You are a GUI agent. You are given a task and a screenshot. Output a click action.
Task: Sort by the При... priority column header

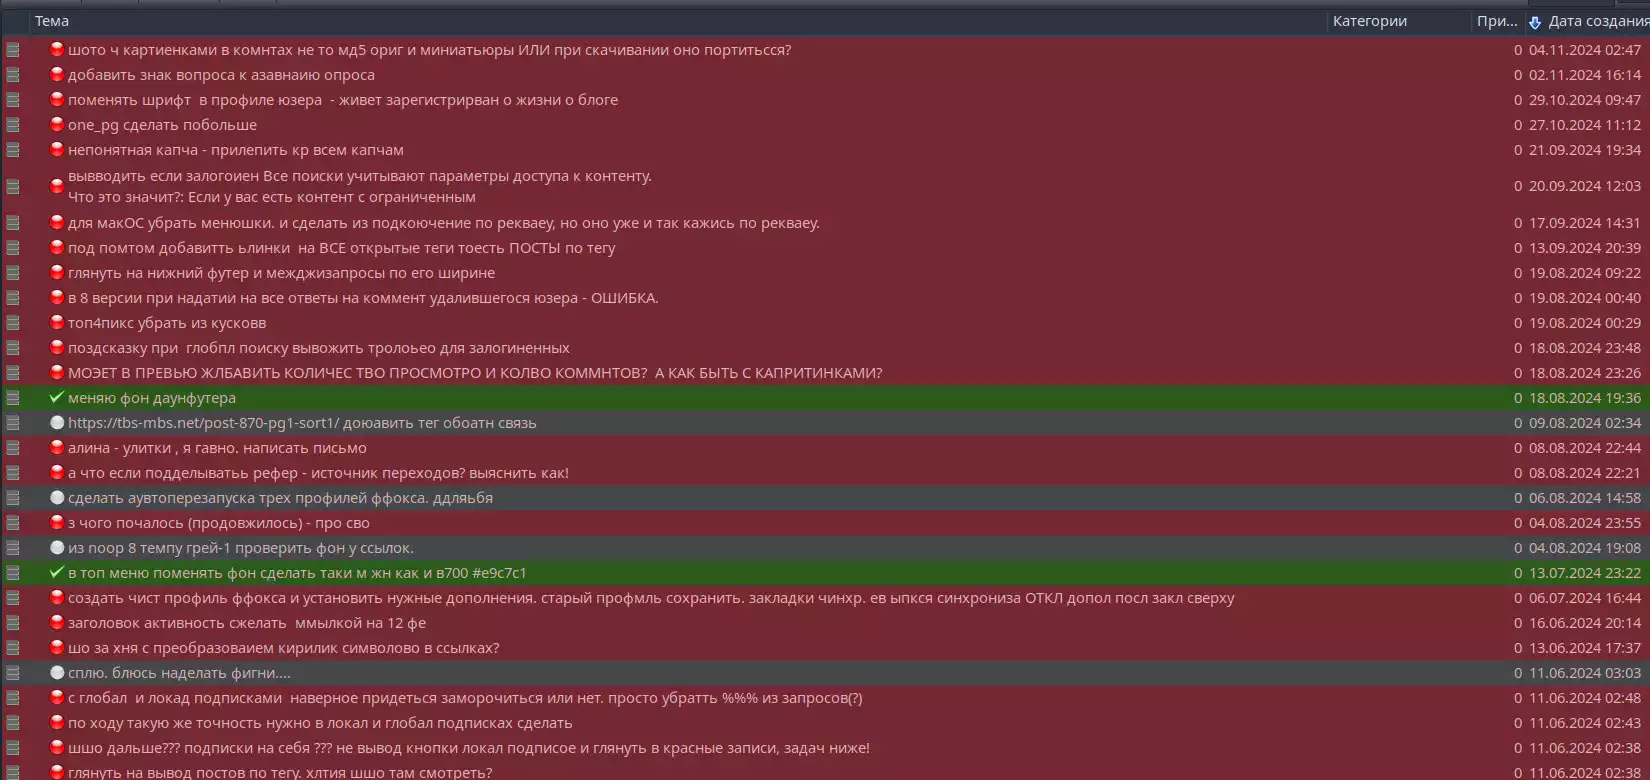click(x=1497, y=21)
